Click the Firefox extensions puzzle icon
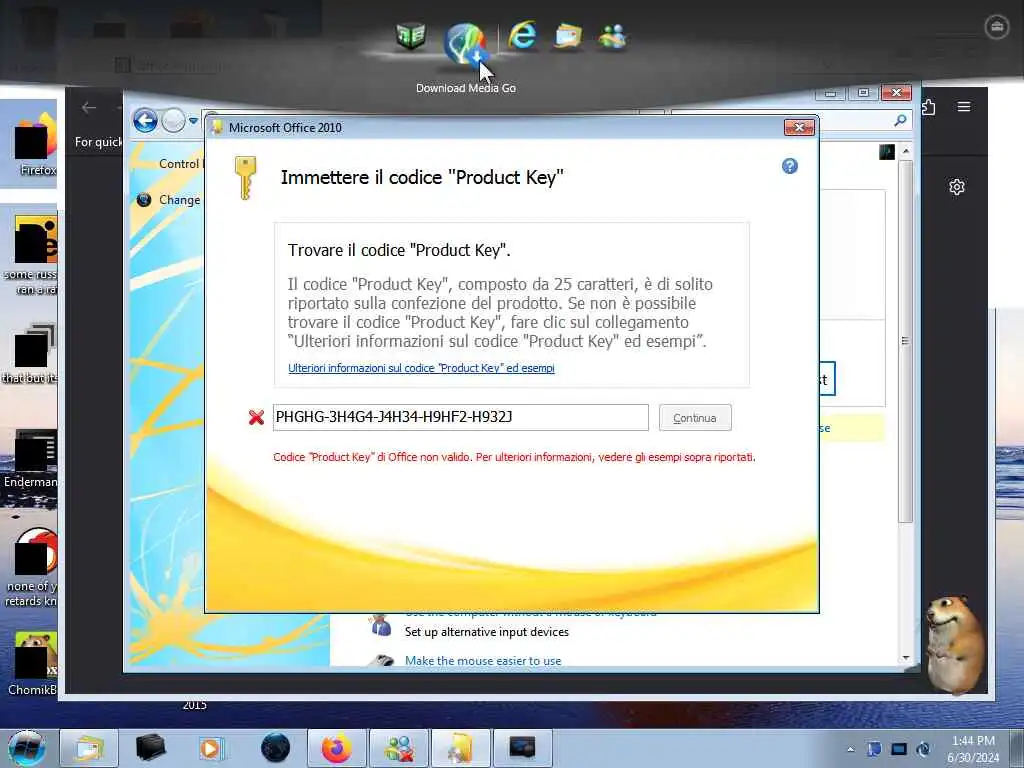1024x768 pixels. (x=927, y=107)
